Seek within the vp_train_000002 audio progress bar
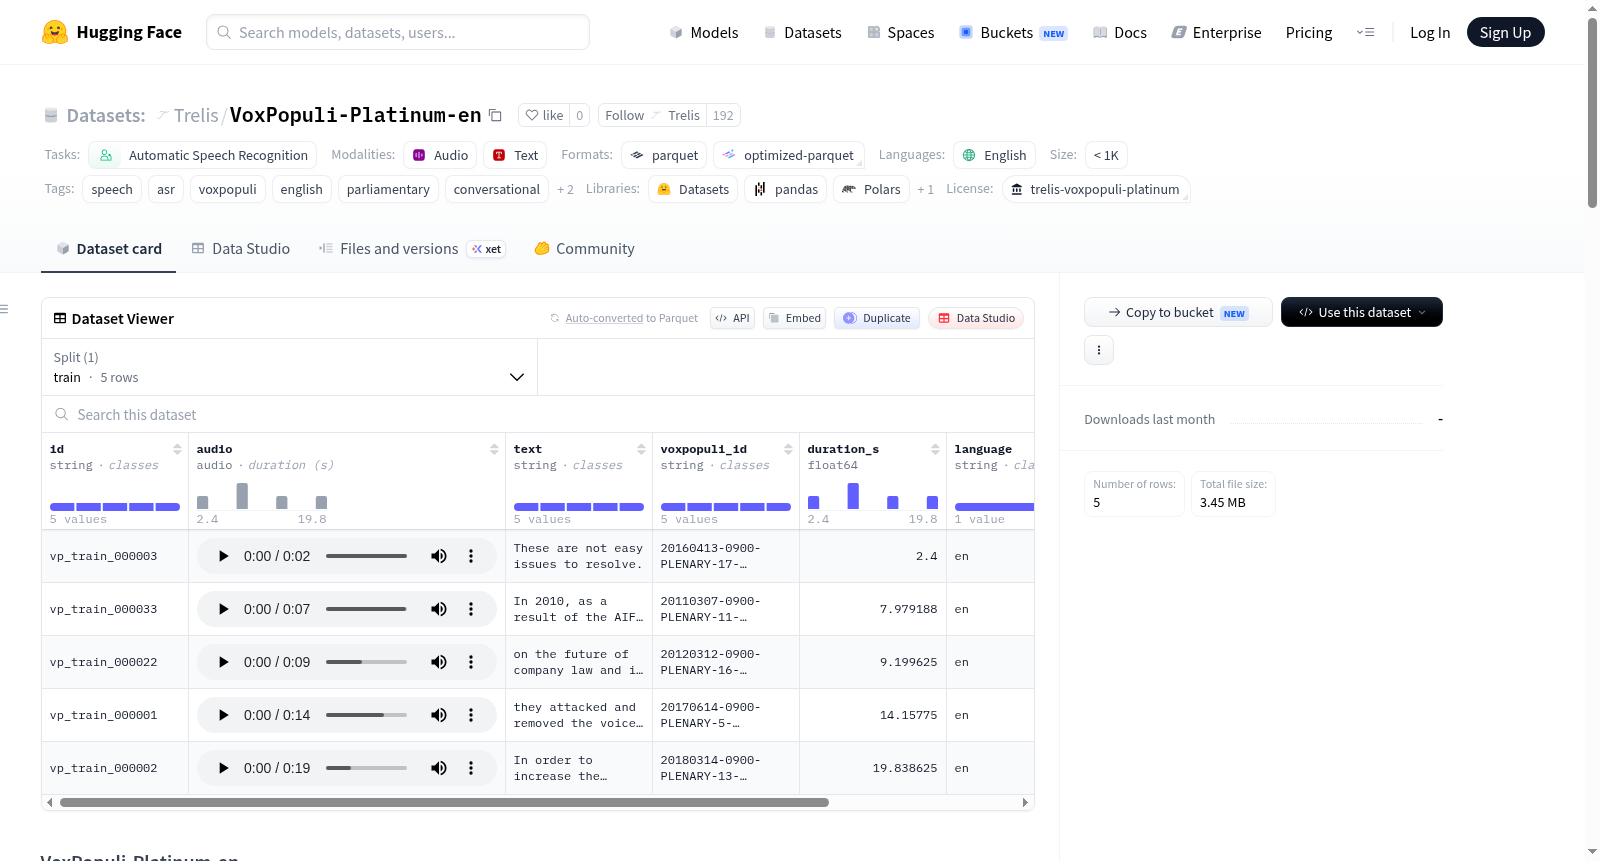 pyautogui.click(x=366, y=768)
